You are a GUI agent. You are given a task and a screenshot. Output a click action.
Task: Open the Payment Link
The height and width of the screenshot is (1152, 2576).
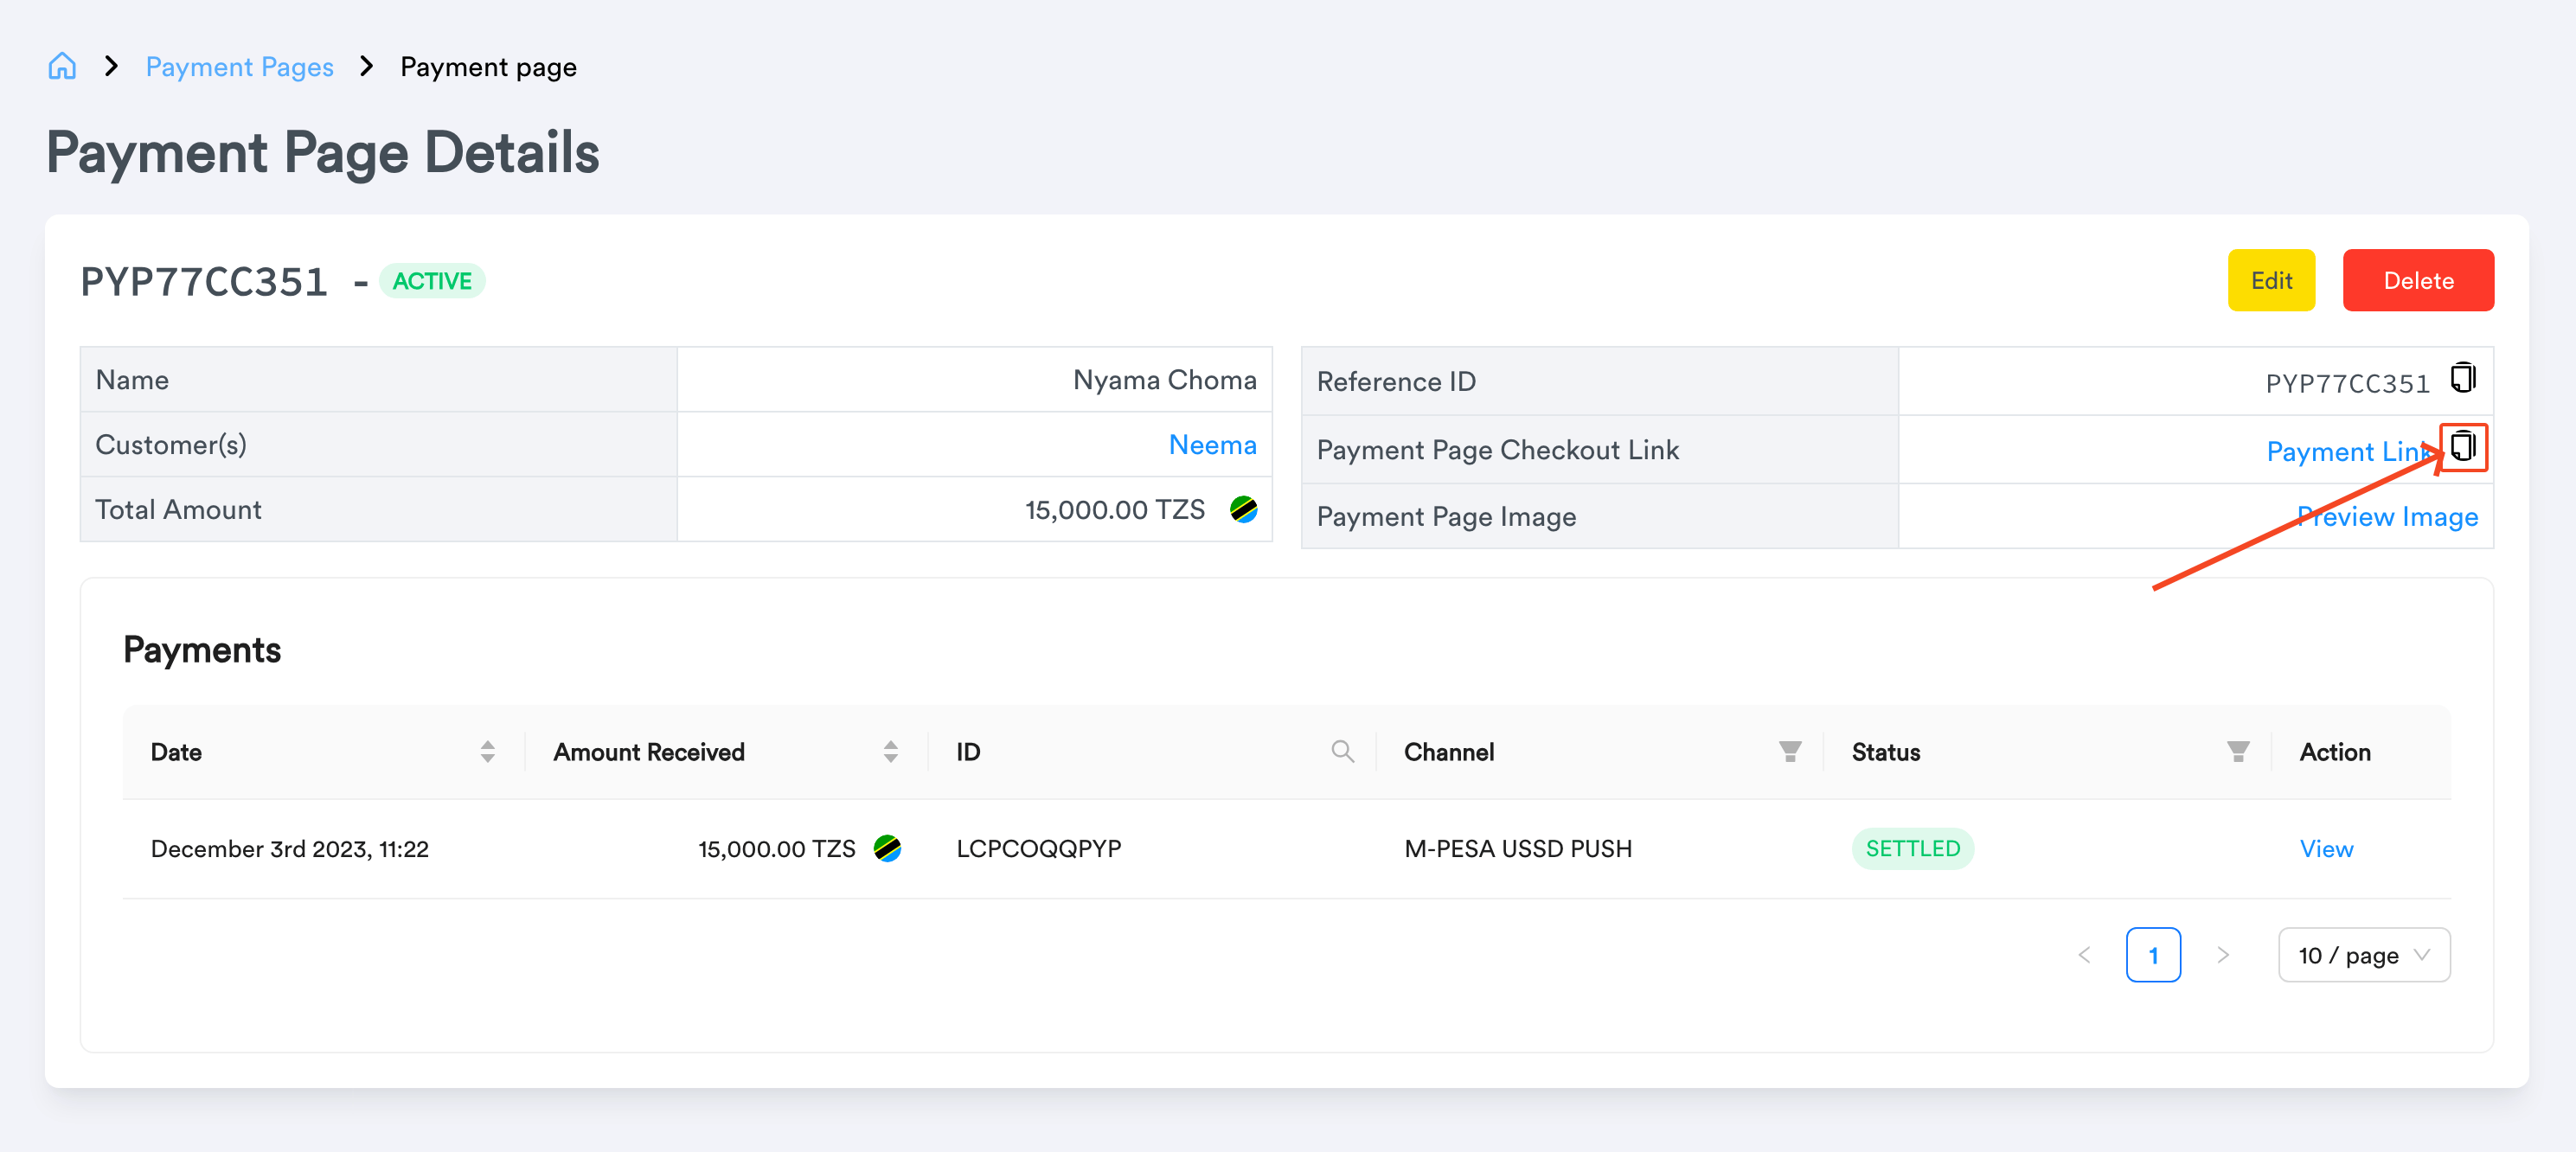pos(2350,451)
